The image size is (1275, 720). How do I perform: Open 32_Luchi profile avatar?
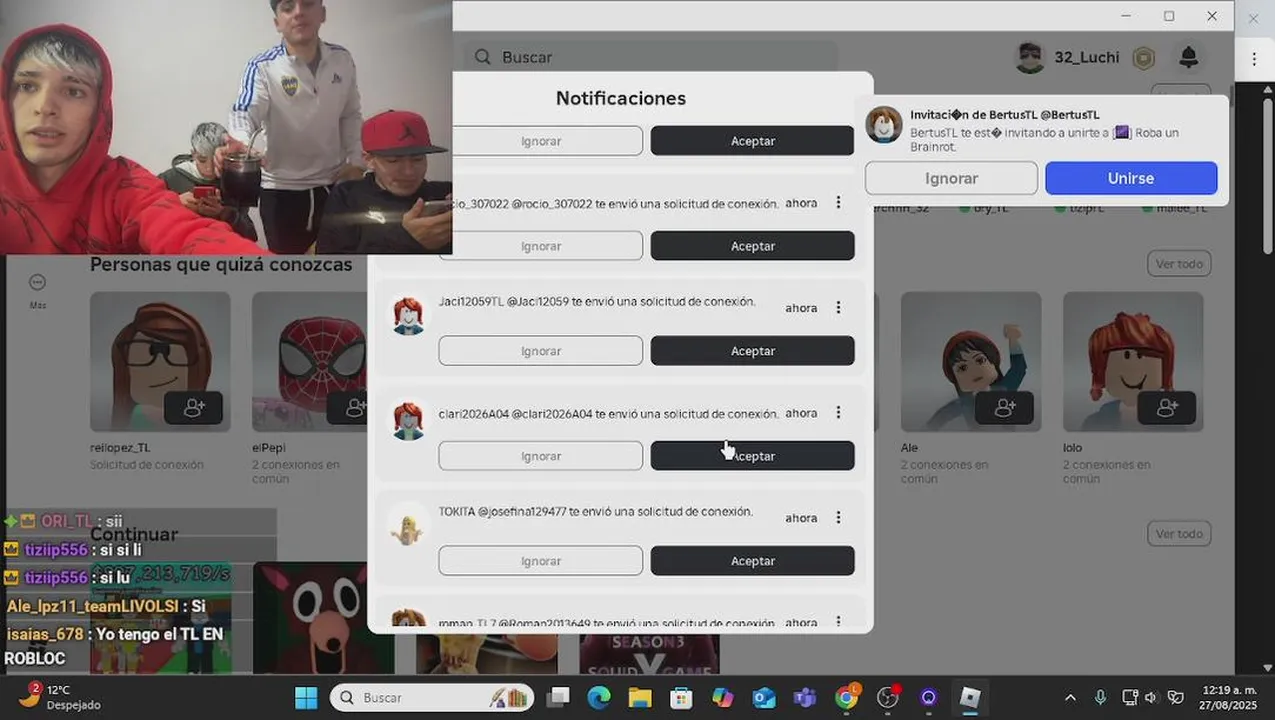[1030, 57]
